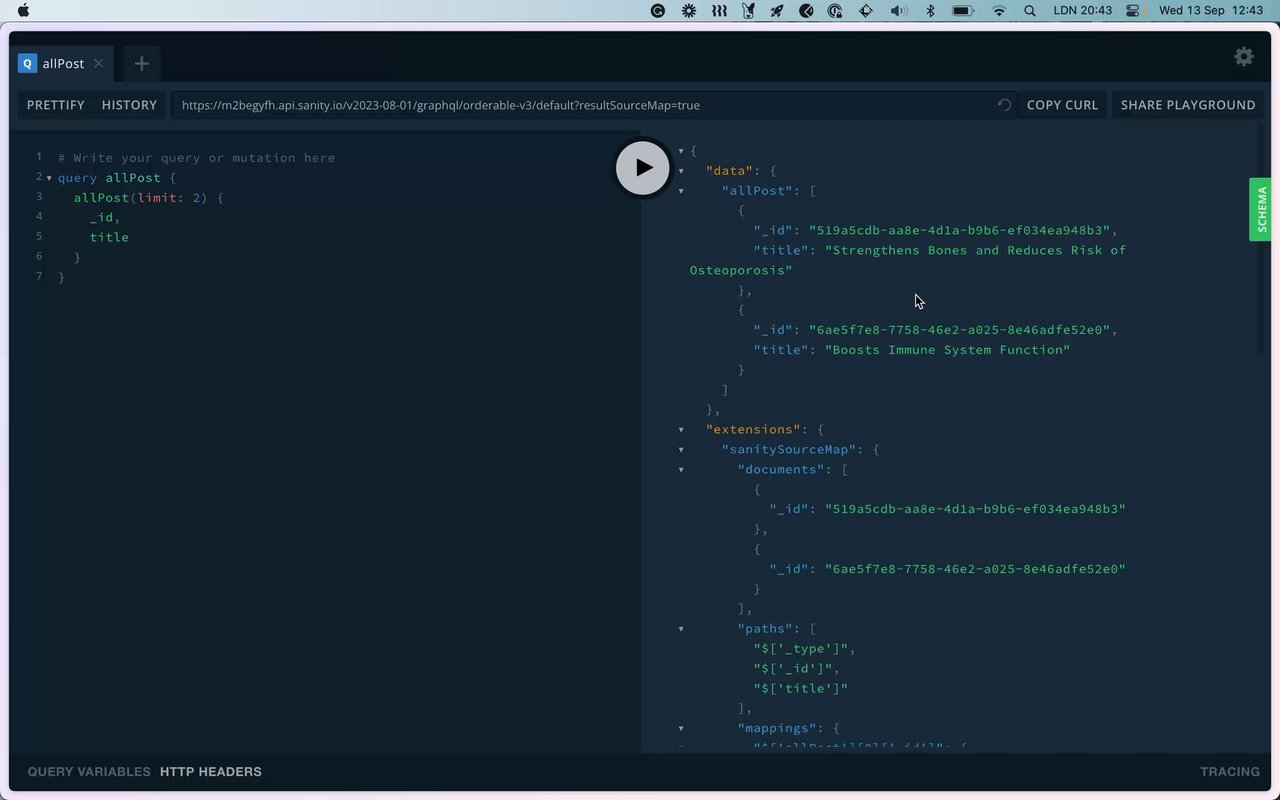
Task: Fold the query allPost block in editor
Action: (x=49, y=178)
